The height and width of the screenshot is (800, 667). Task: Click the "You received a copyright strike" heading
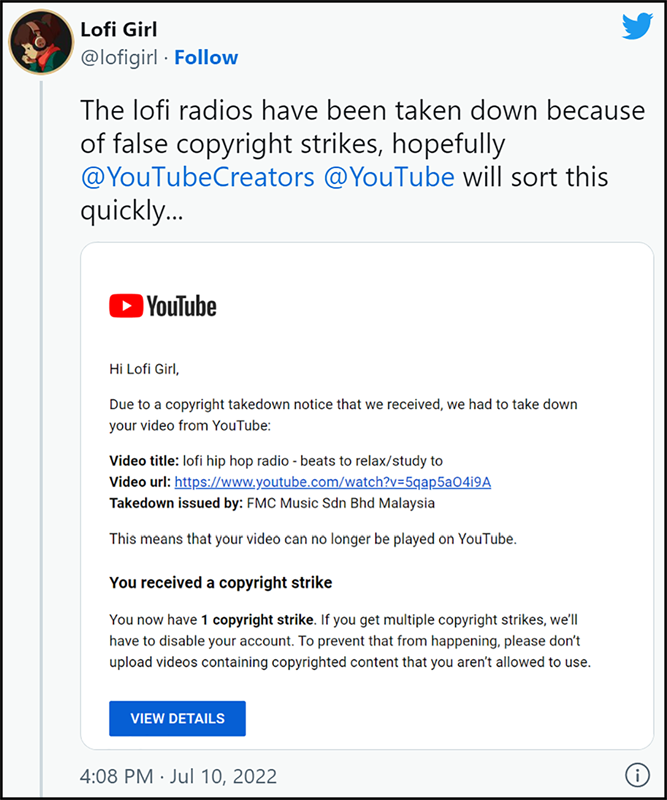220,582
